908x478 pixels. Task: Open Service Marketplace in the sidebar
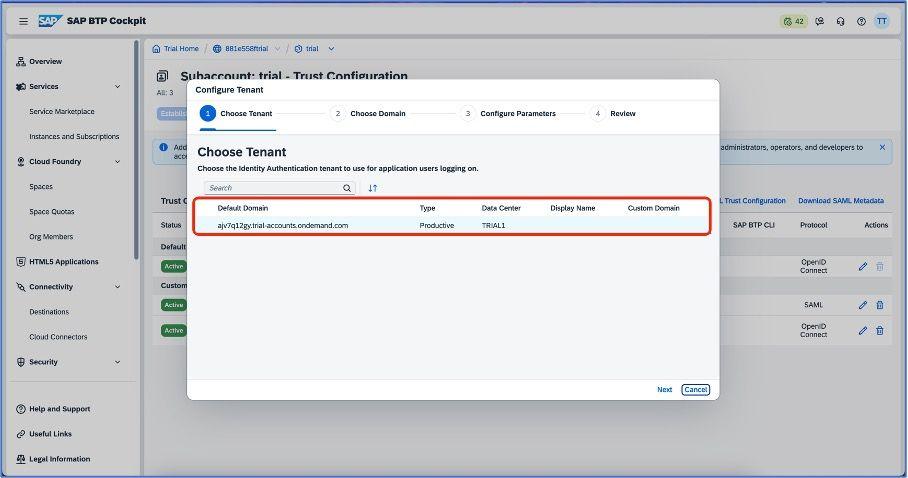tap(62, 111)
